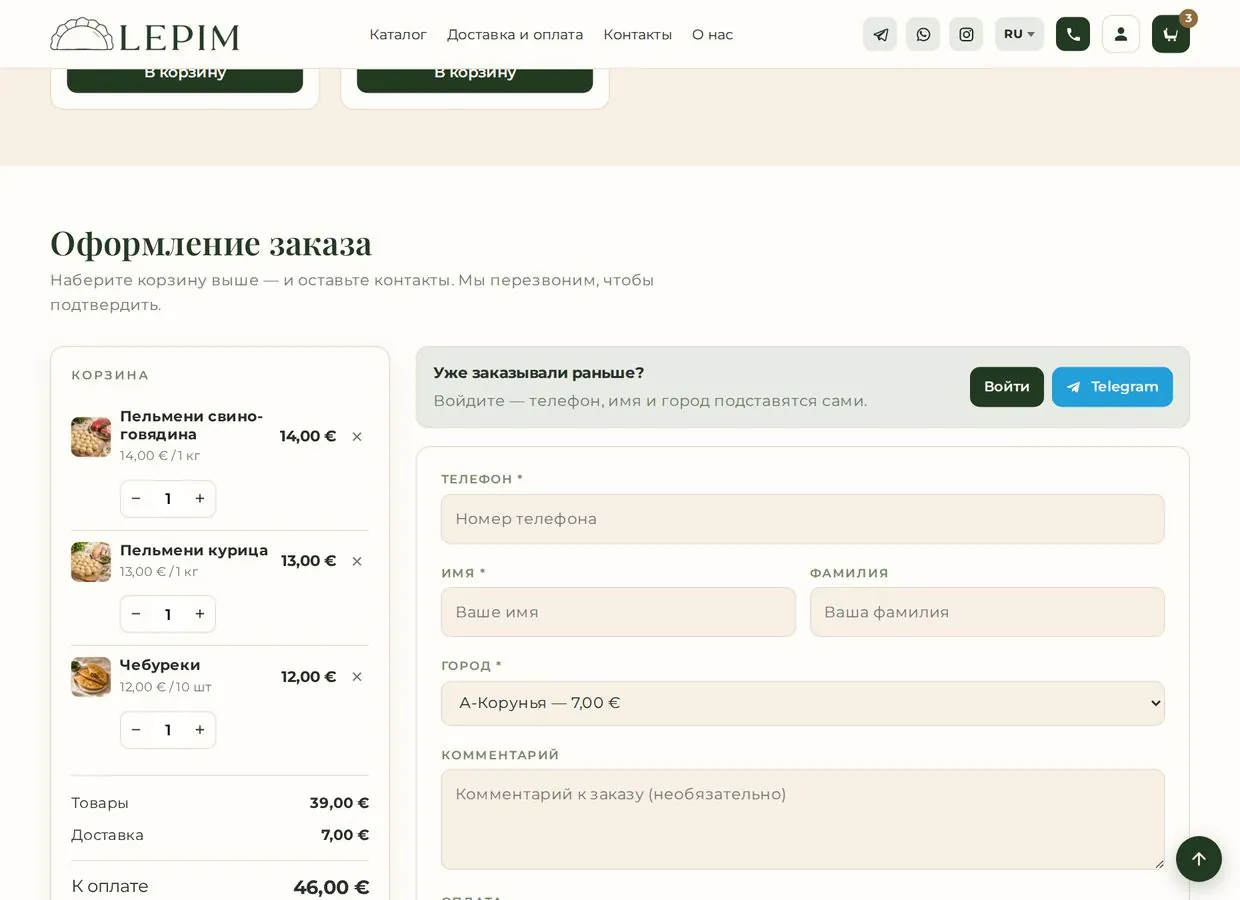Click the phone call icon button

tap(1073, 34)
